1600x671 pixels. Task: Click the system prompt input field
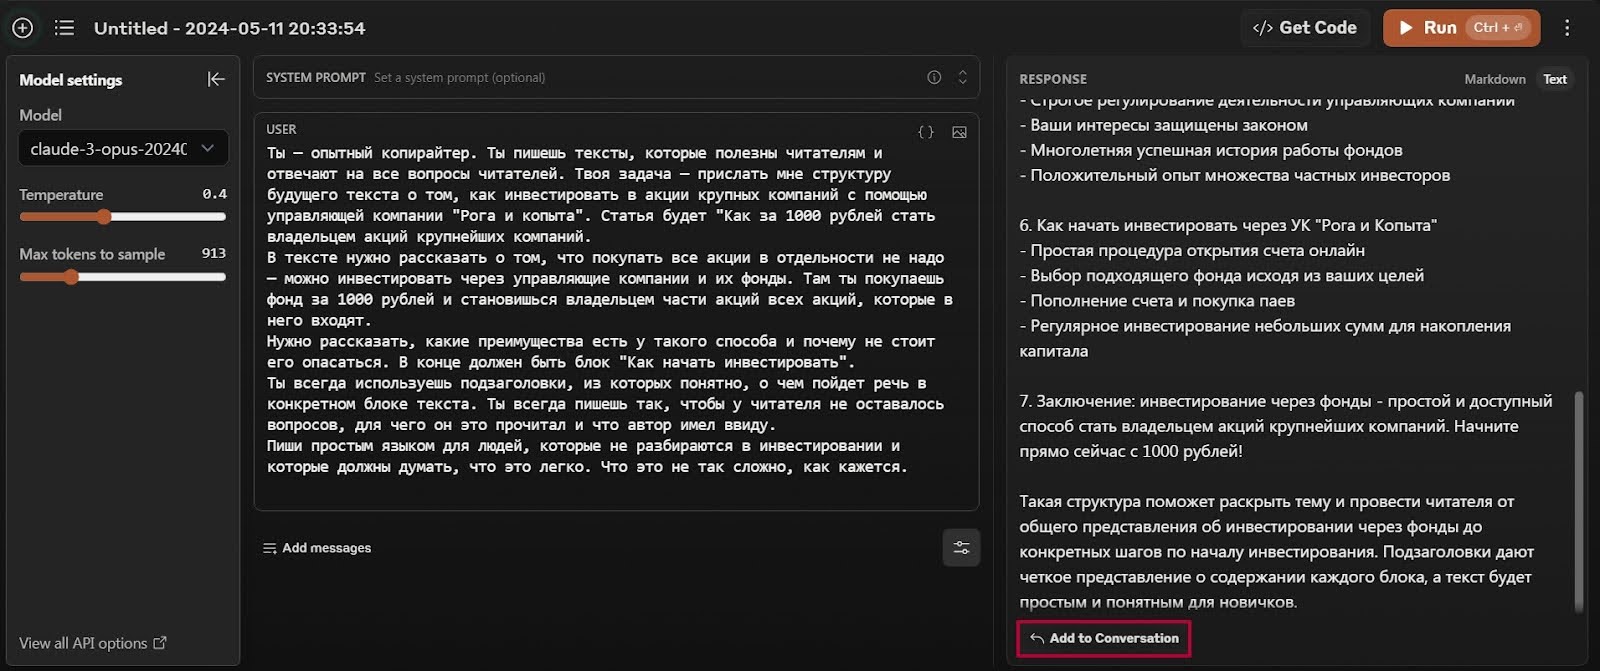[x=616, y=77]
